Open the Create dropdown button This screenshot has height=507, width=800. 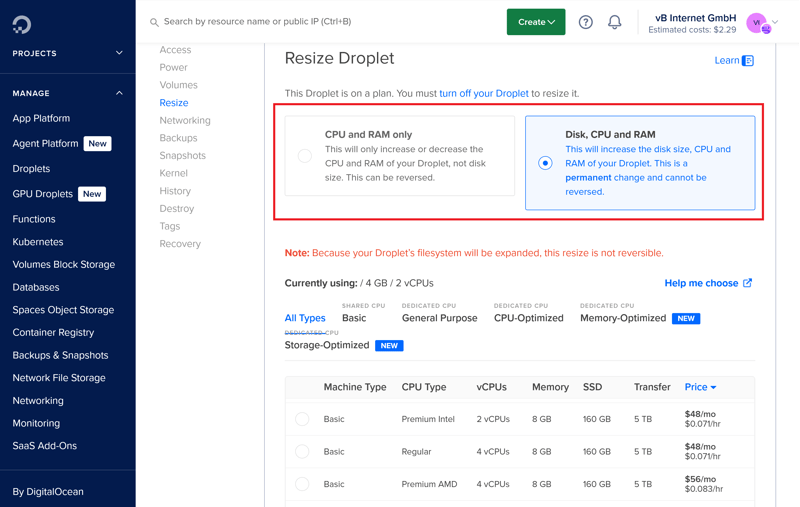(536, 22)
